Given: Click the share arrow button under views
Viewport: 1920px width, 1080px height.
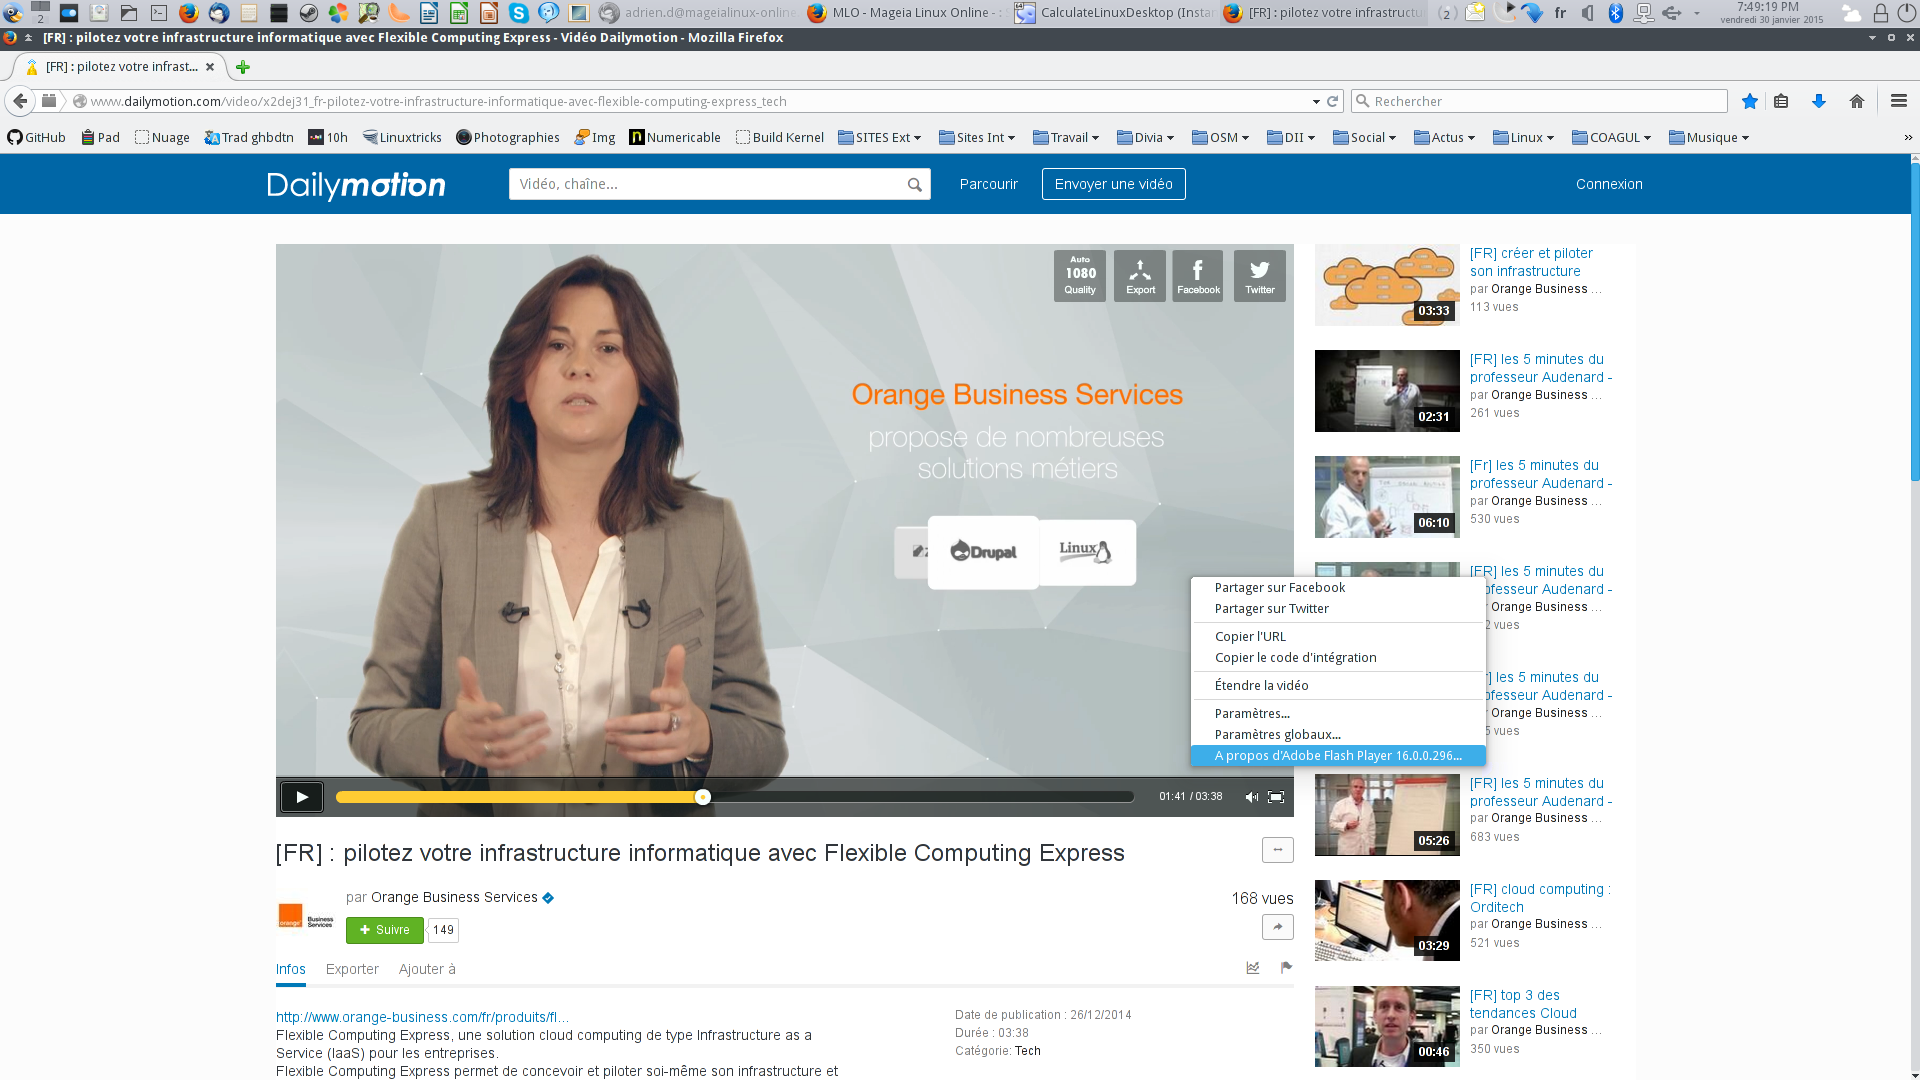Looking at the screenshot, I should [1277, 927].
